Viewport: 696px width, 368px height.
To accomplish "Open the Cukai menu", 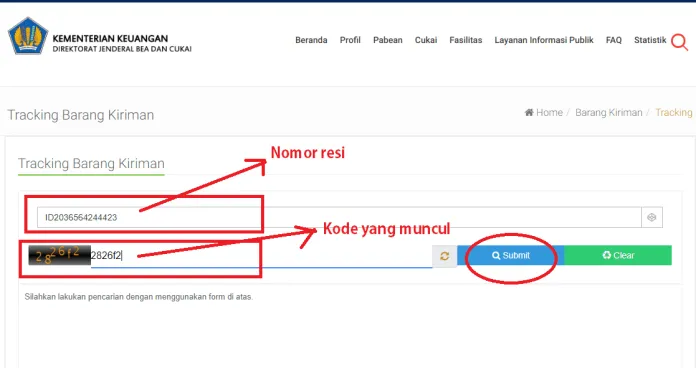I will click(426, 40).
